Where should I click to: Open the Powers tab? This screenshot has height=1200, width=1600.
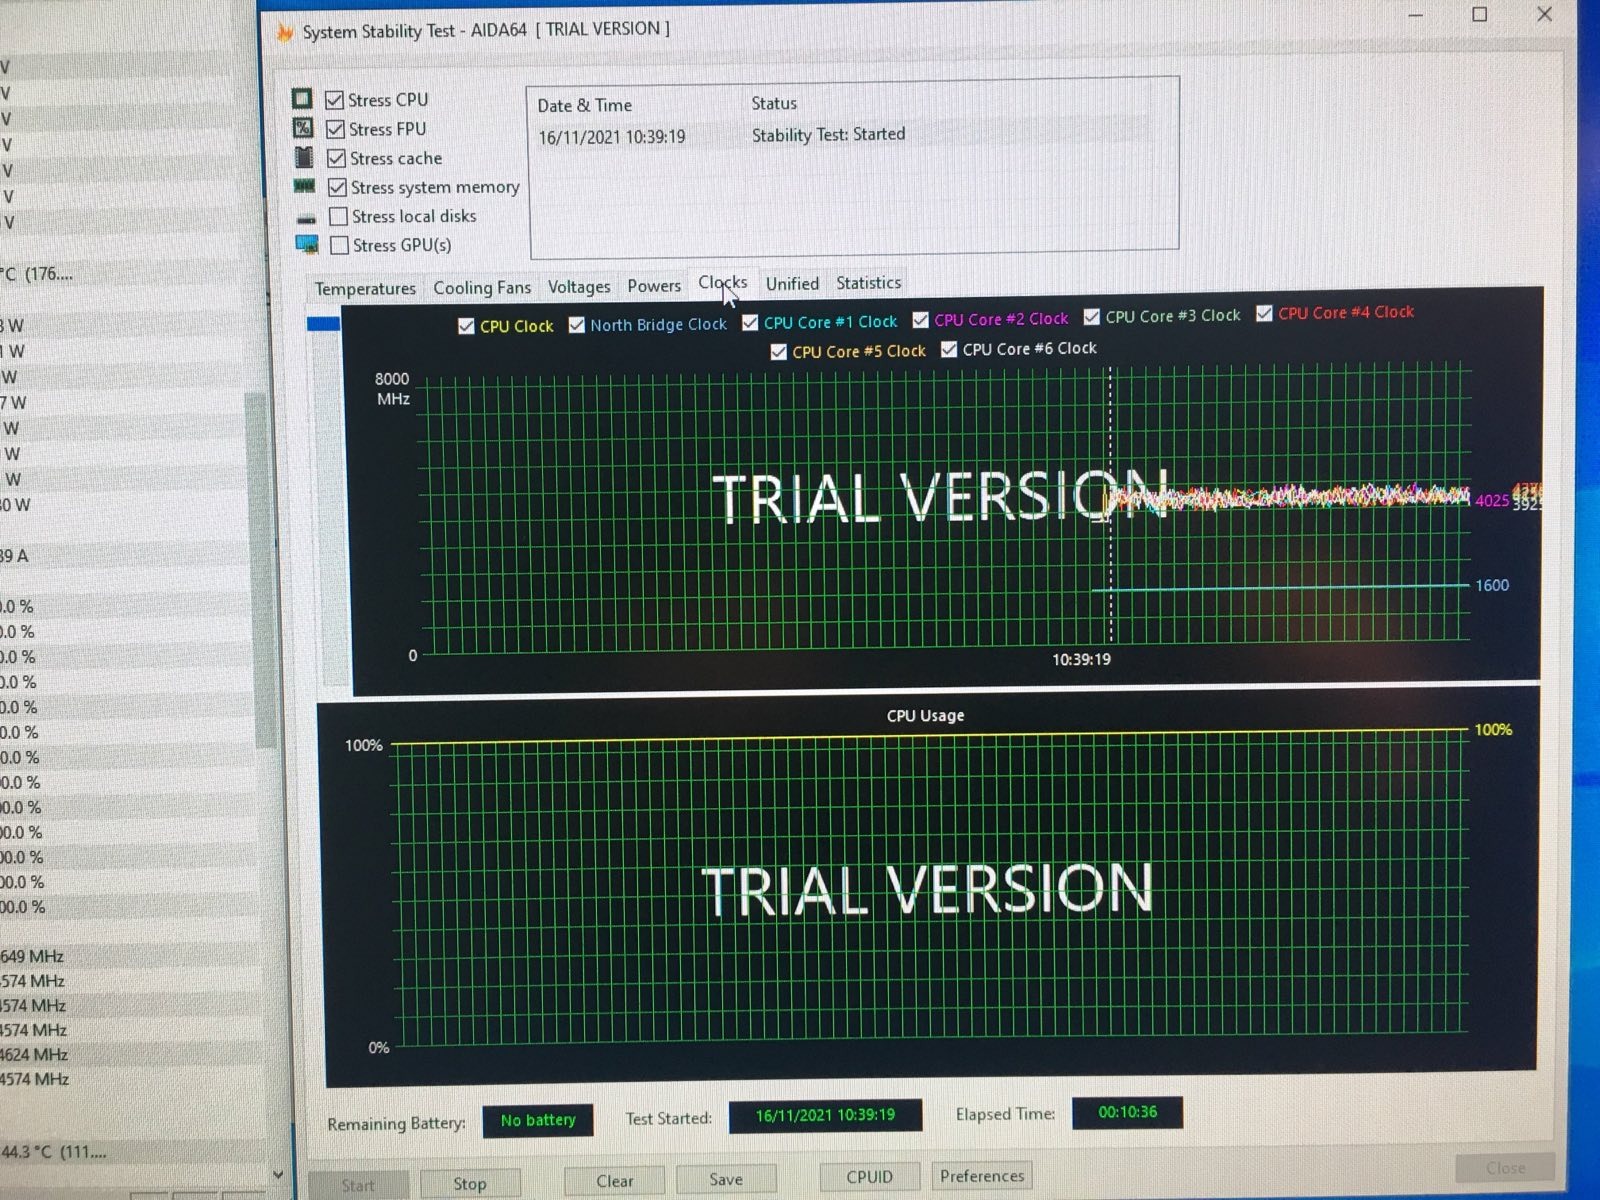pos(654,286)
